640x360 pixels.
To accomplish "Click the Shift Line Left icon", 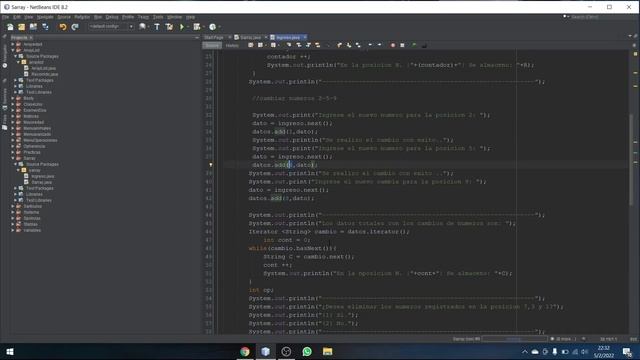I will click(x=370, y=45).
